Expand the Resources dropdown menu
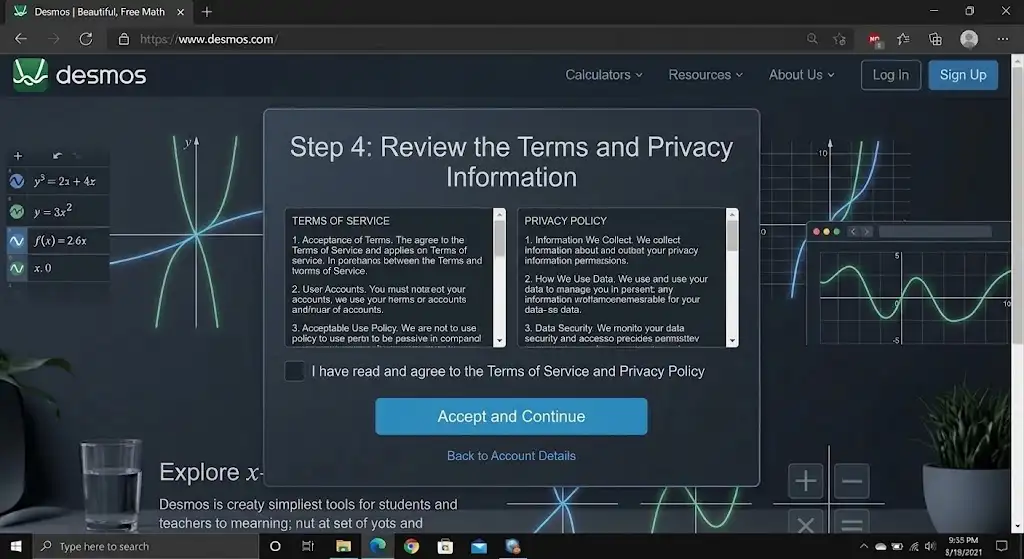The width and height of the screenshot is (1024, 559). (x=705, y=74)
